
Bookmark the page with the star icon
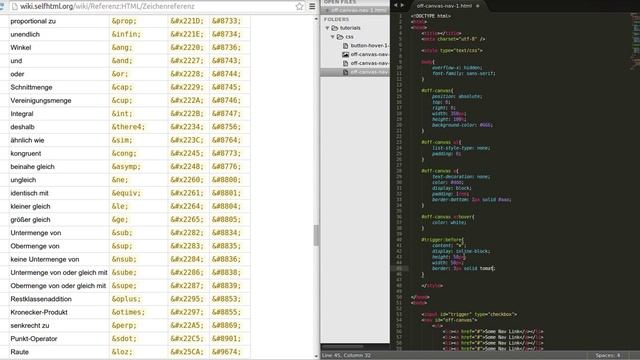[x=300, y=6]
